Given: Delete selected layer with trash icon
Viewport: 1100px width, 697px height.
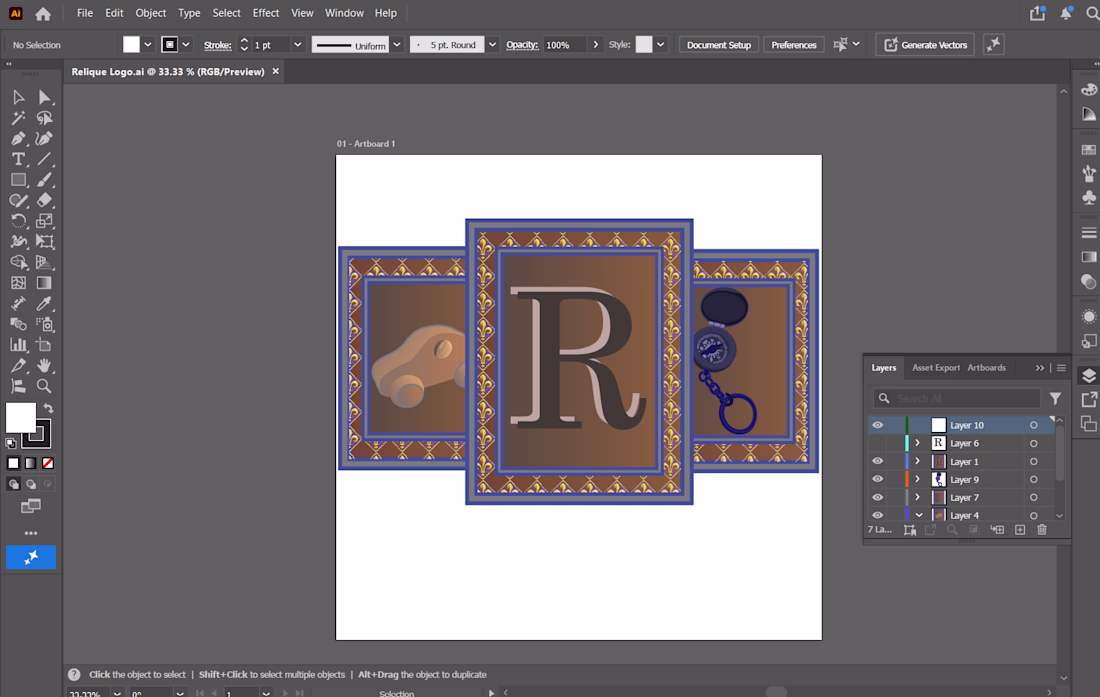Looking at the screenshot, I should (1042, 530).
